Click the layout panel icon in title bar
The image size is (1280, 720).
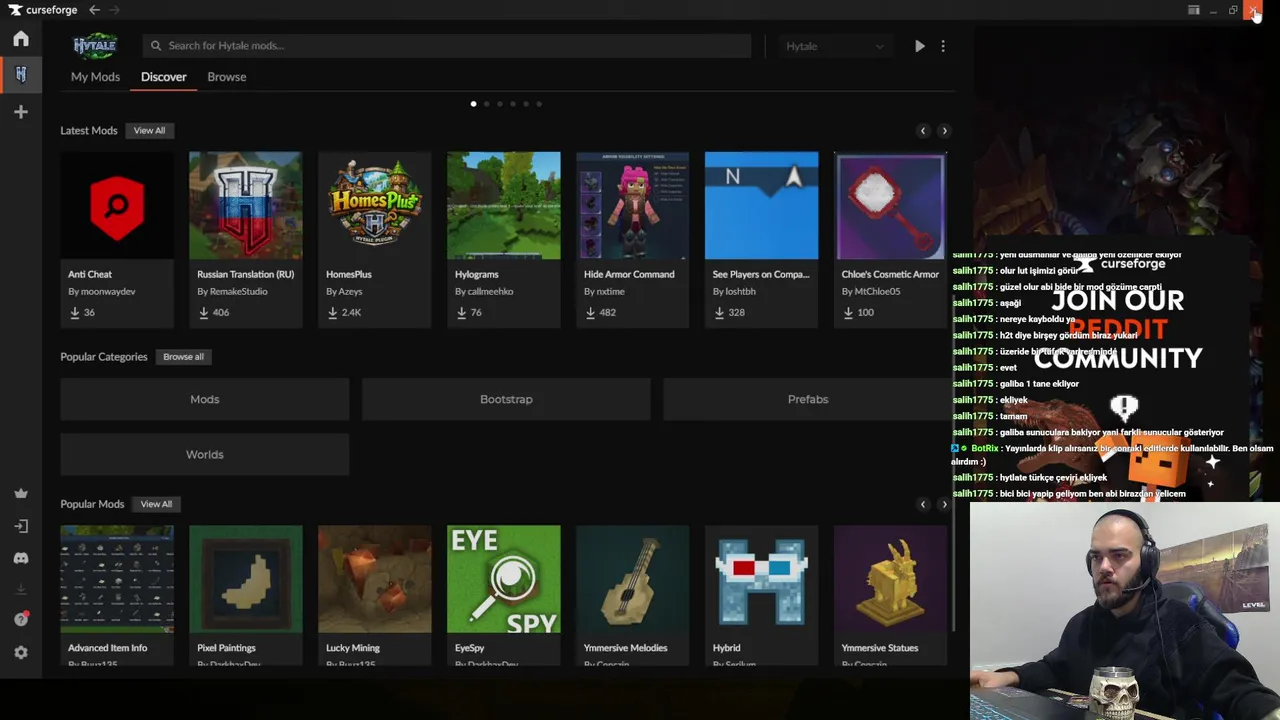[1193, 10]
